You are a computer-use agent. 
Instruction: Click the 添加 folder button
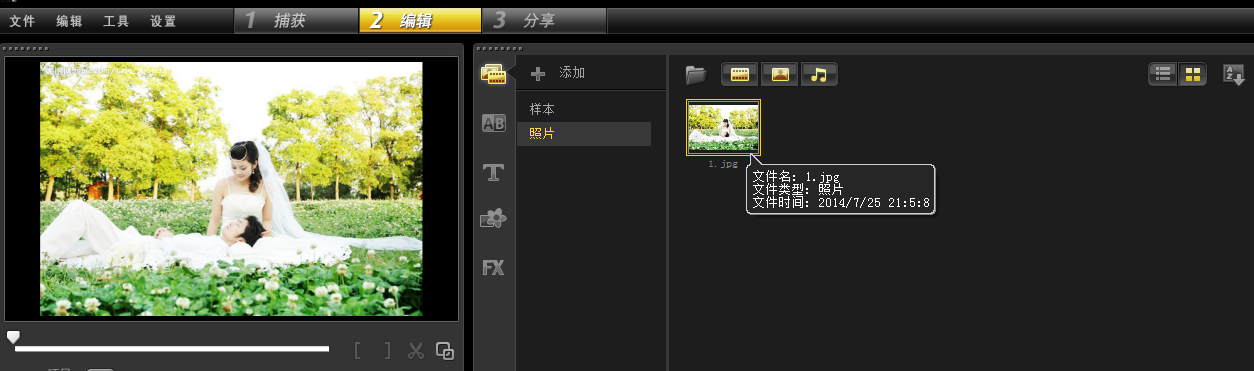pos(558,73)
